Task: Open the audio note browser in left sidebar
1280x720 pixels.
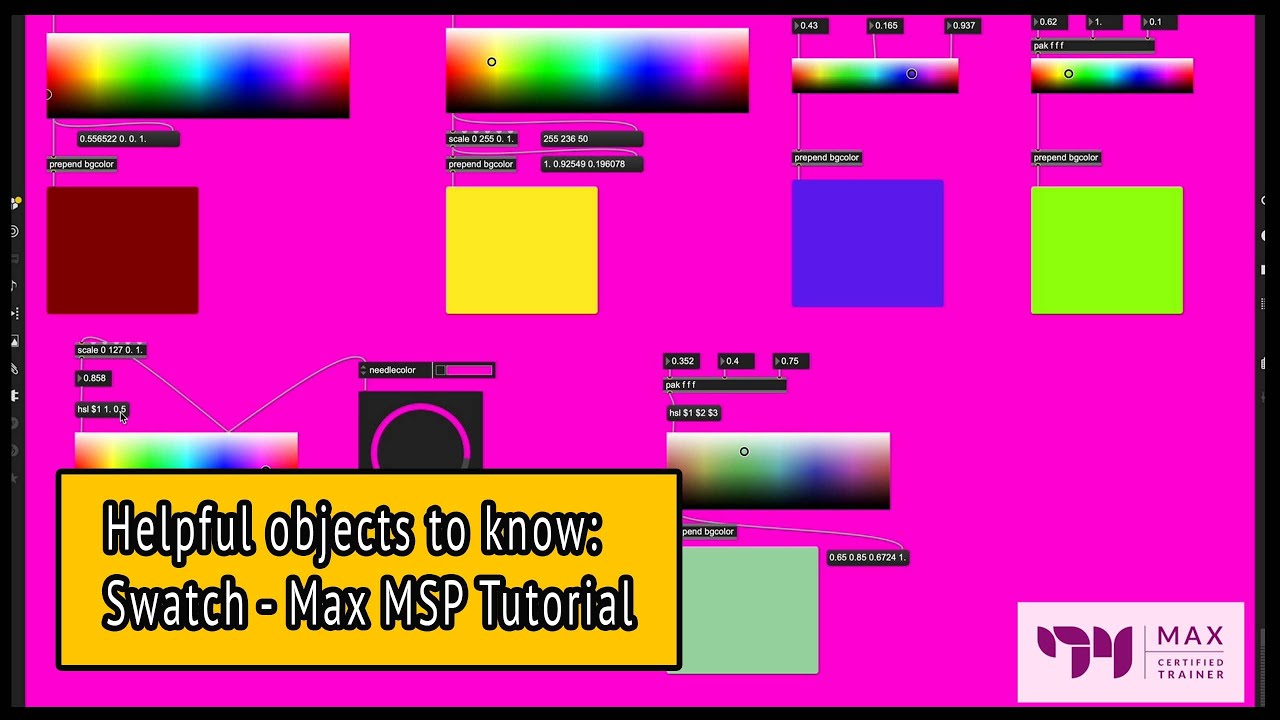Action: click(x=14, y=286)
